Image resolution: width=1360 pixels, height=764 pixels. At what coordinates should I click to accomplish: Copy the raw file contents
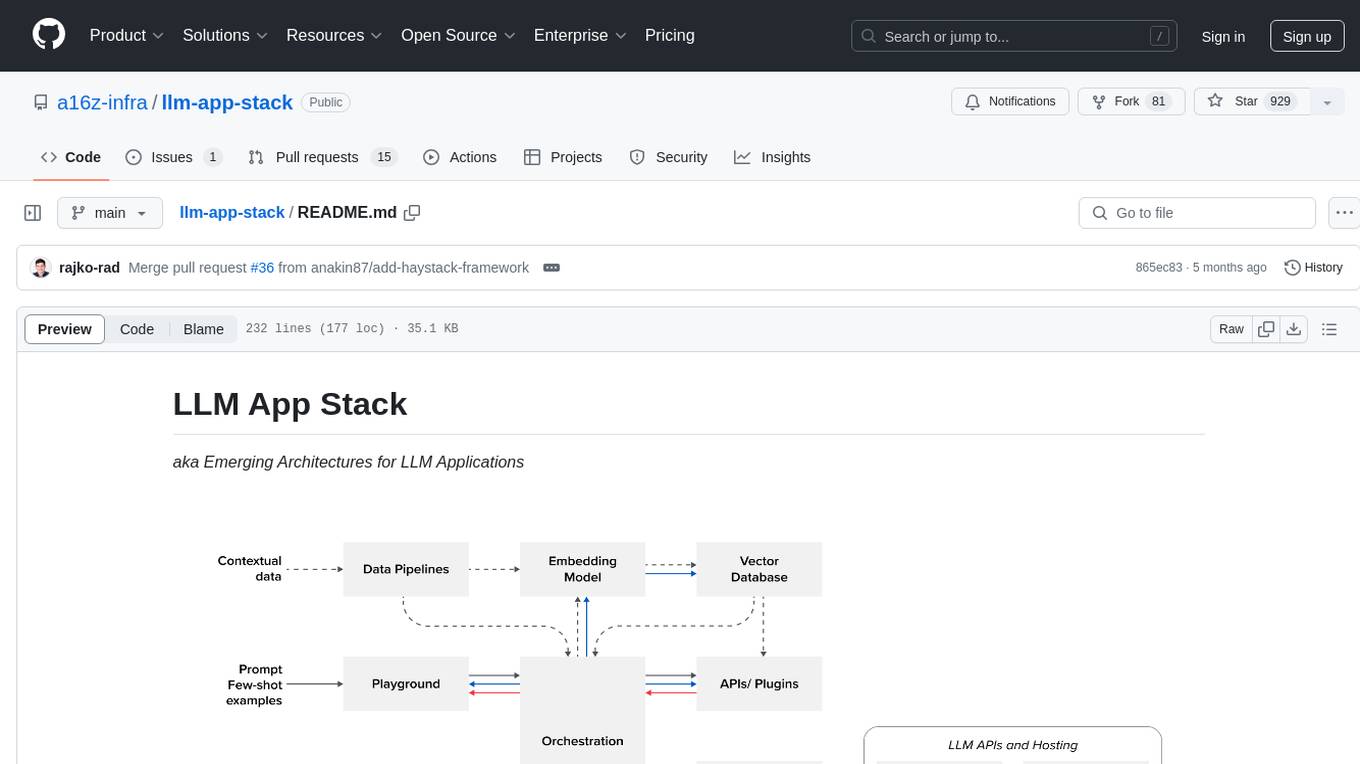[x=1267, y=329]
